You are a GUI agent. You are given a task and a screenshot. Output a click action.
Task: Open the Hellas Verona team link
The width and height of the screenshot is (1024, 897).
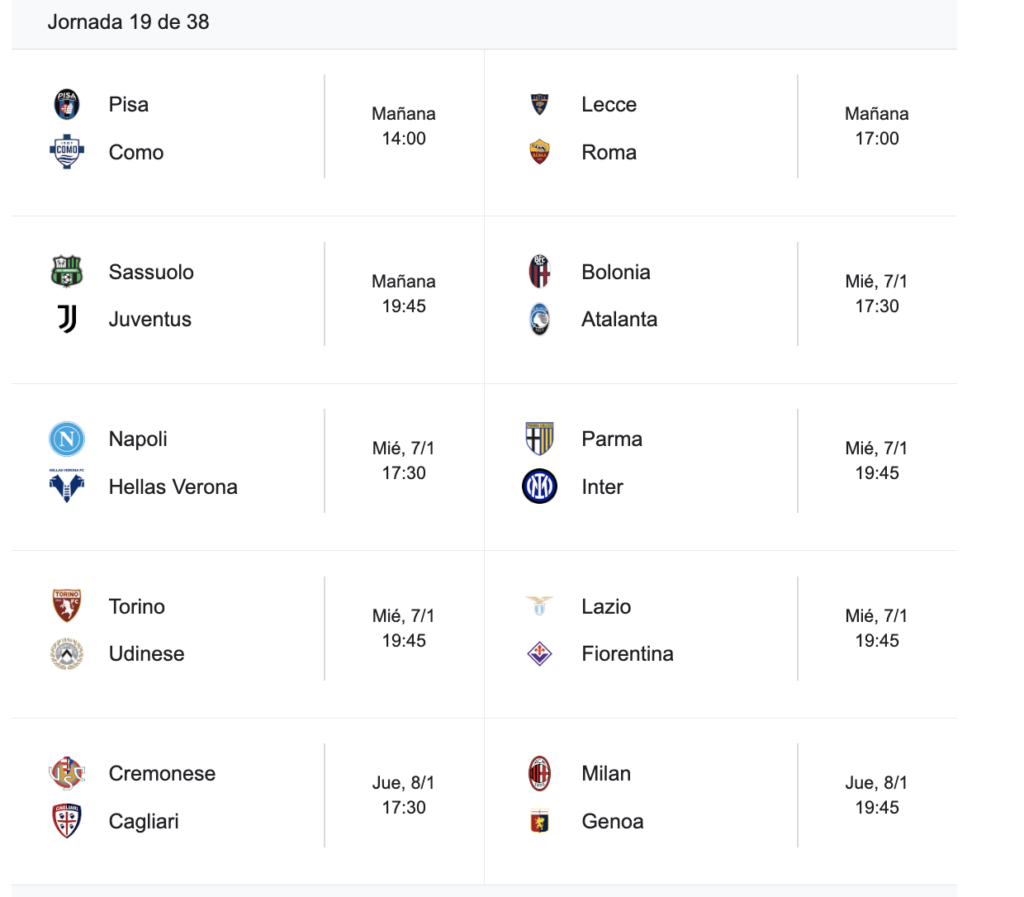click(x=173, y=487)
